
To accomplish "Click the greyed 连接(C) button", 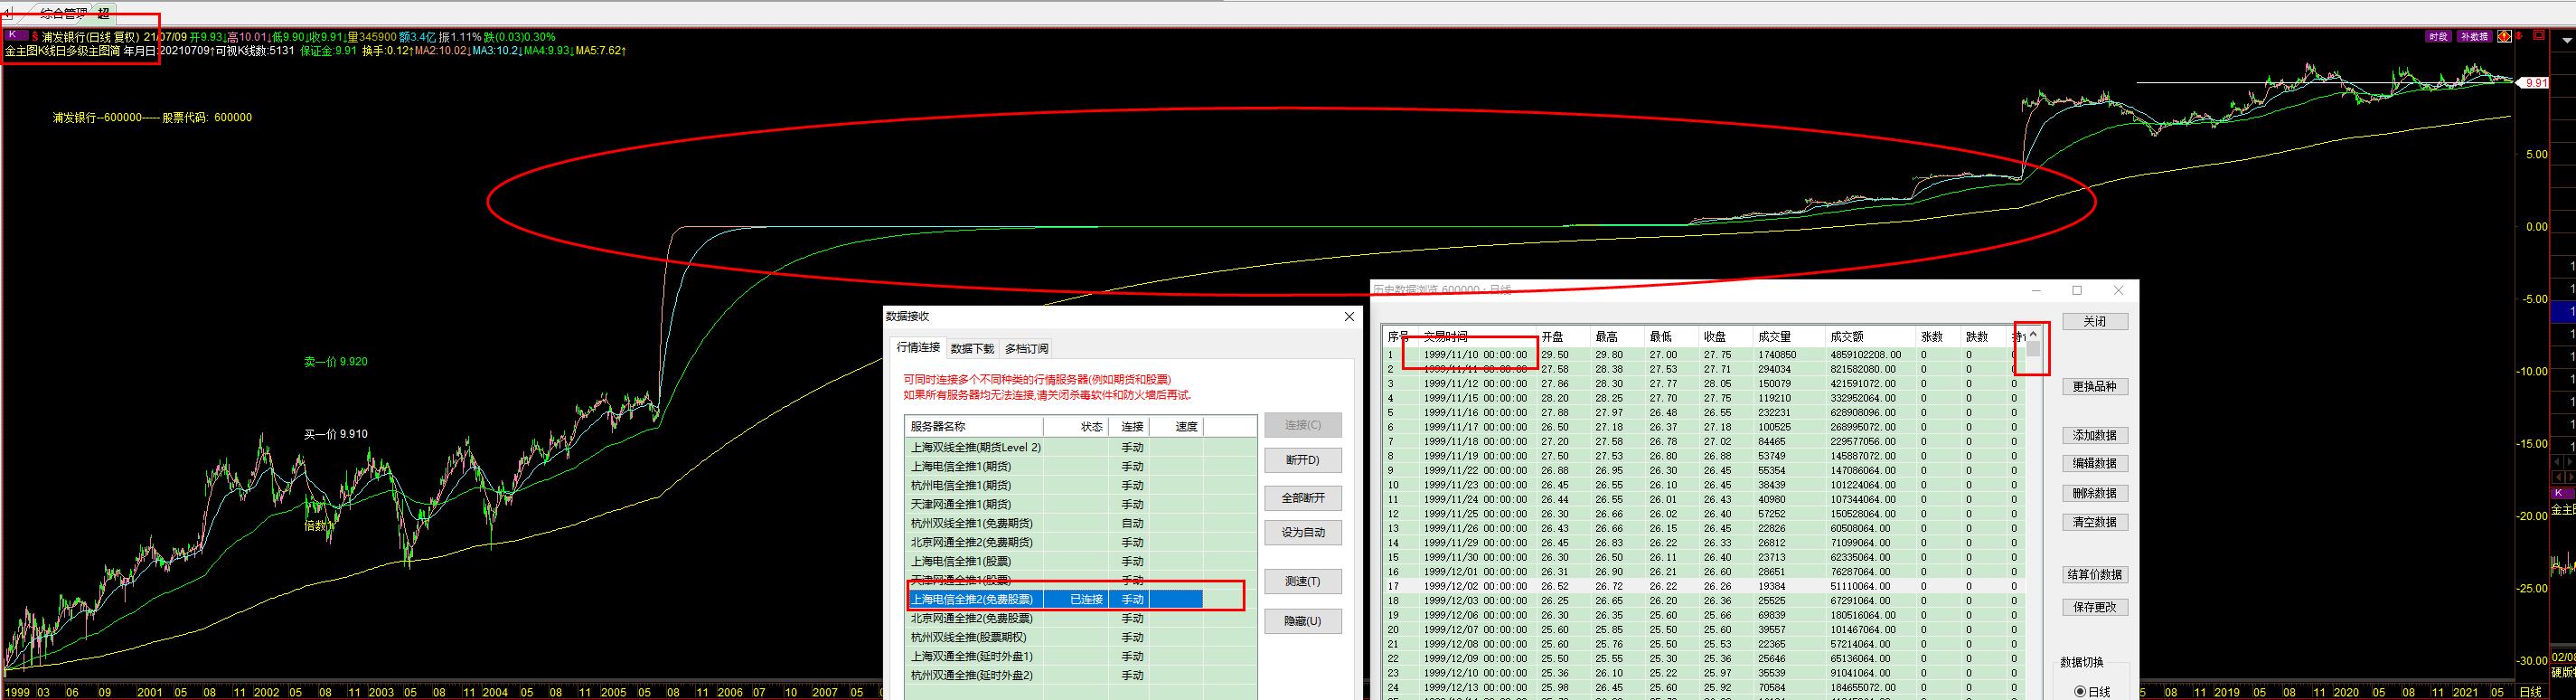I will [x=1302, y=425].
